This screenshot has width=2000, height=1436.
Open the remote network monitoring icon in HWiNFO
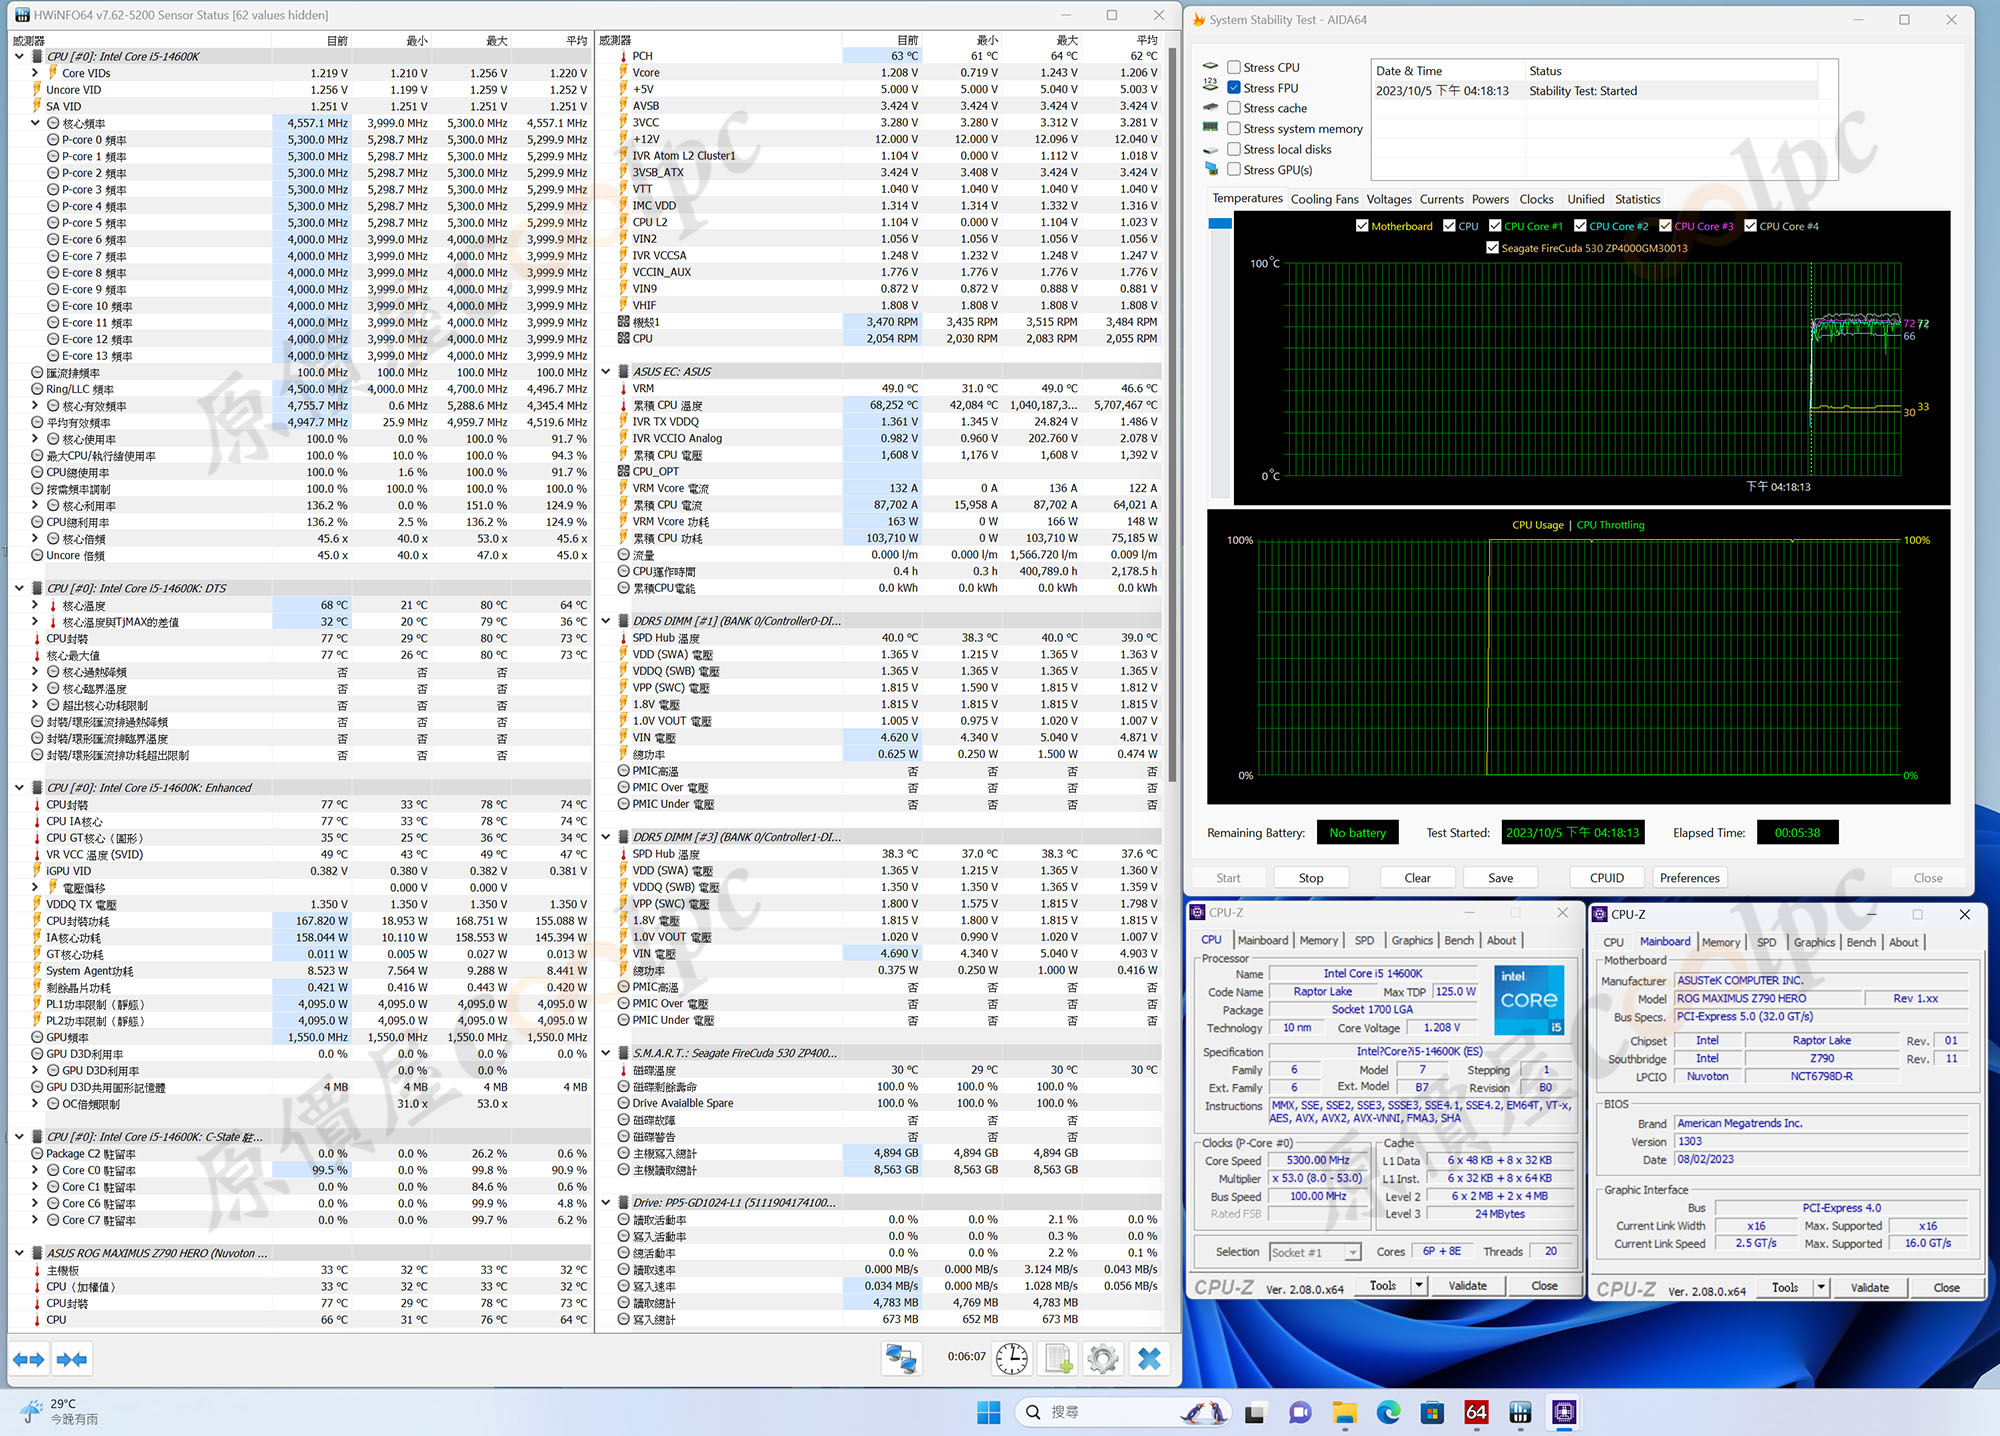[x=901, y=1359]
